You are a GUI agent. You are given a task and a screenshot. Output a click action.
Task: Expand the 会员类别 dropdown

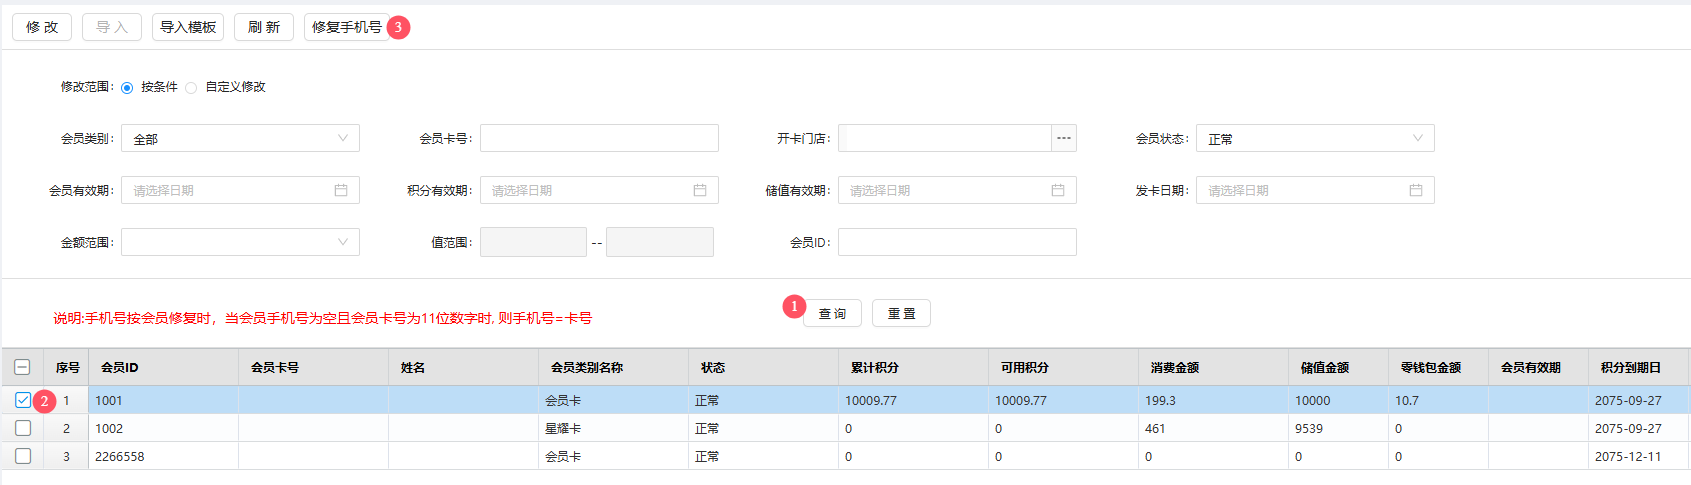tap(240, 138)
